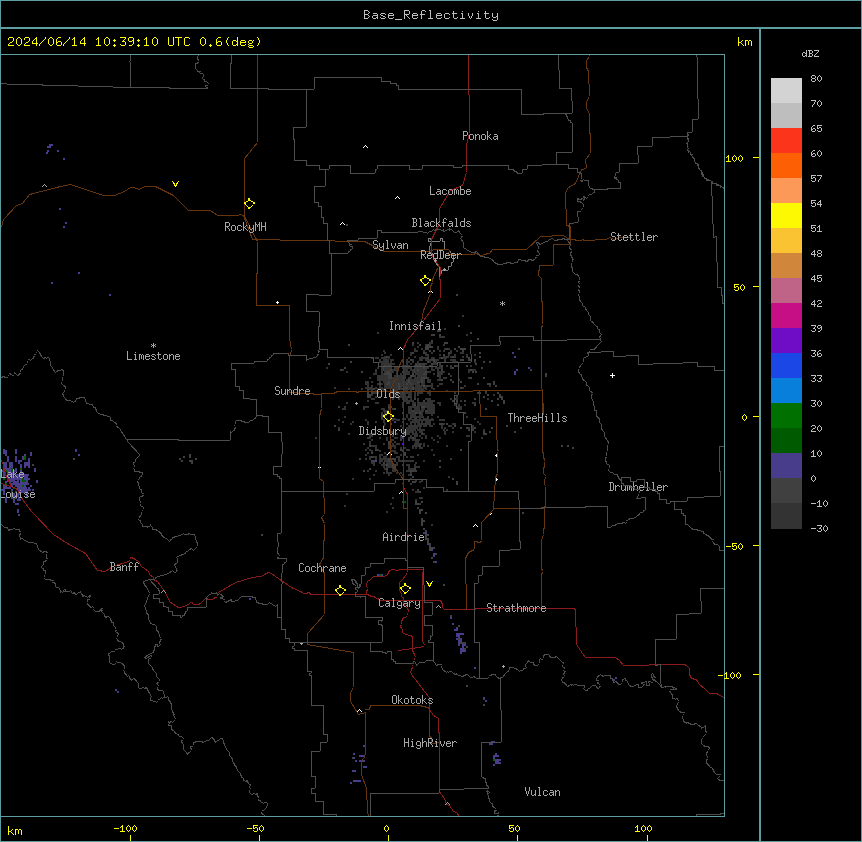
Task: Select the Okotoks label
Action: point(412,700)
